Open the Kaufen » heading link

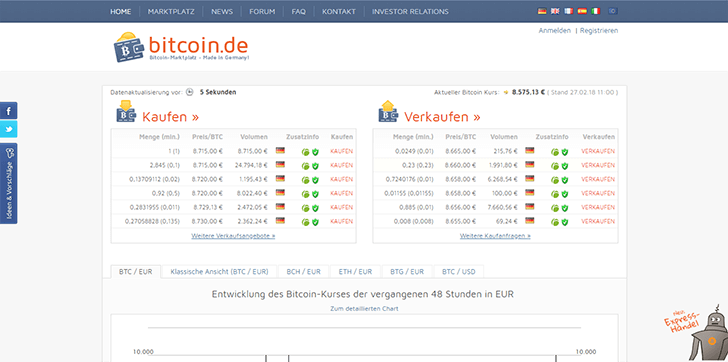pyautogui.click(x=170, y=116)
